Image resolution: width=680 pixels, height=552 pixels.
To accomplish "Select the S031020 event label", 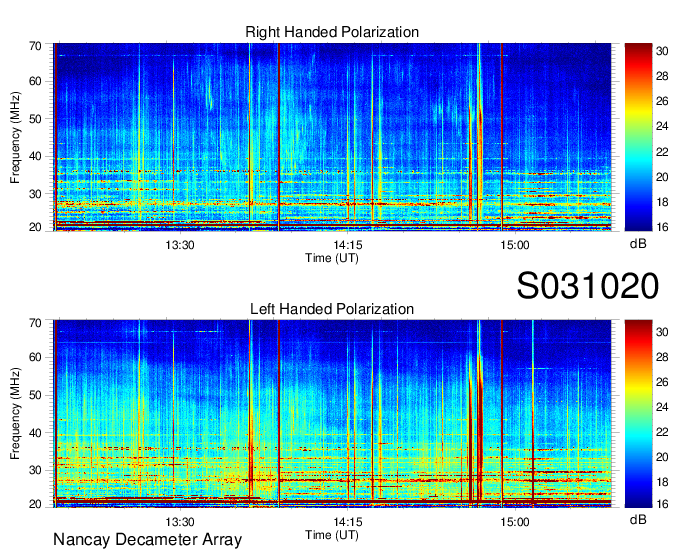I will click(588, 286).
